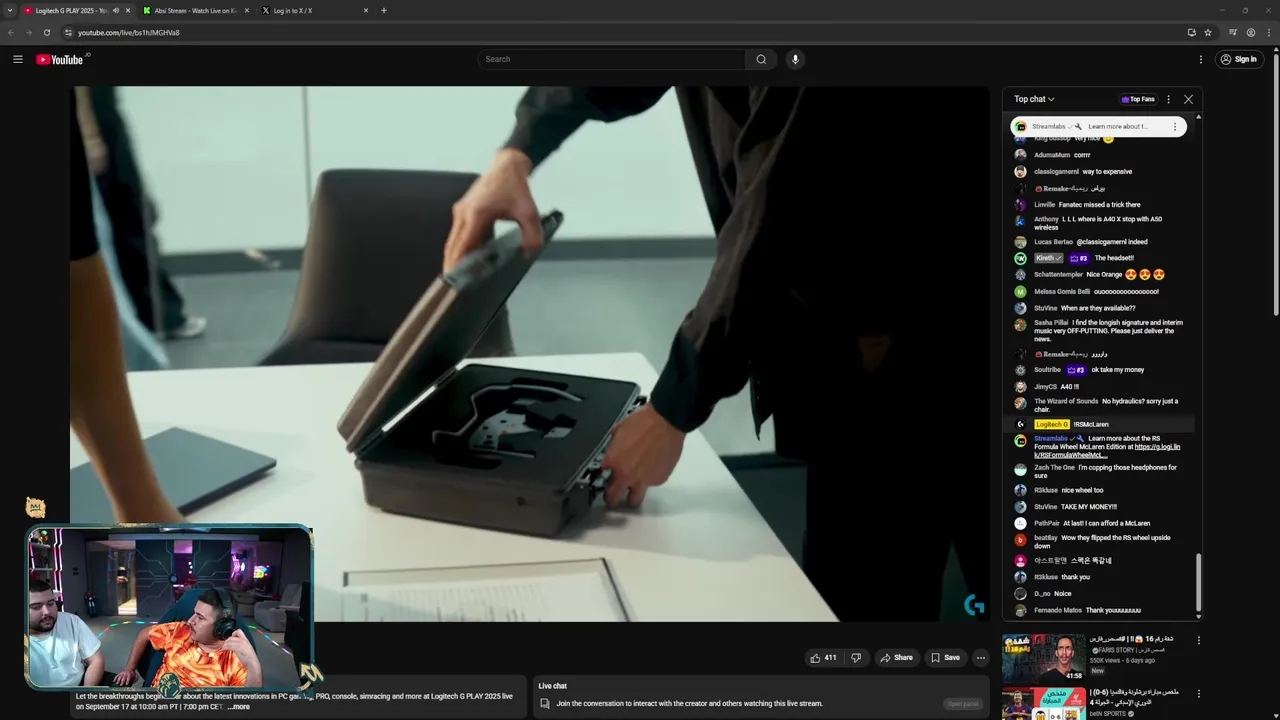The width and height of the screenshot is (1280, 720).
Task: Open the YouTube hamburger guide menu
Action: click(18, 59)
